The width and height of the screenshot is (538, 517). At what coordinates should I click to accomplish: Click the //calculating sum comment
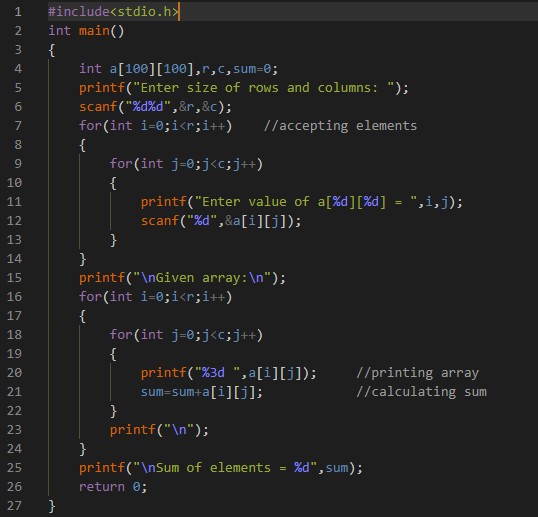coord(421,392)
